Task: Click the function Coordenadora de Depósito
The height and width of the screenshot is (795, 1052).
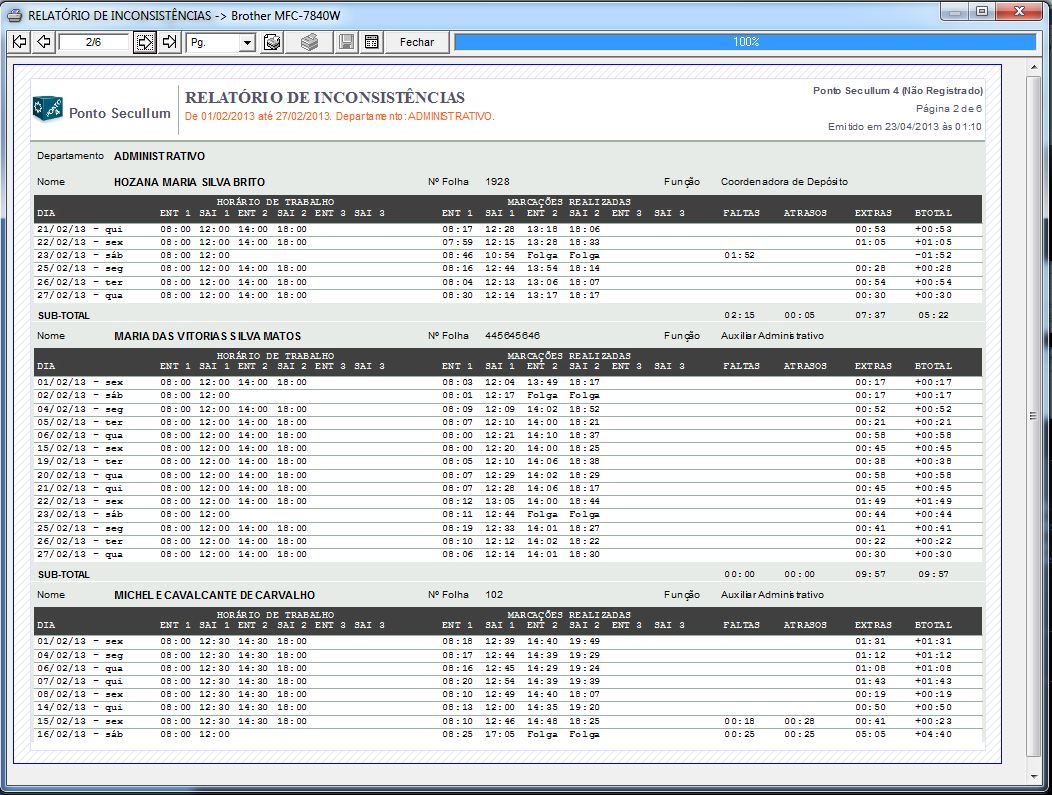Action: click(x=784, y=182)
